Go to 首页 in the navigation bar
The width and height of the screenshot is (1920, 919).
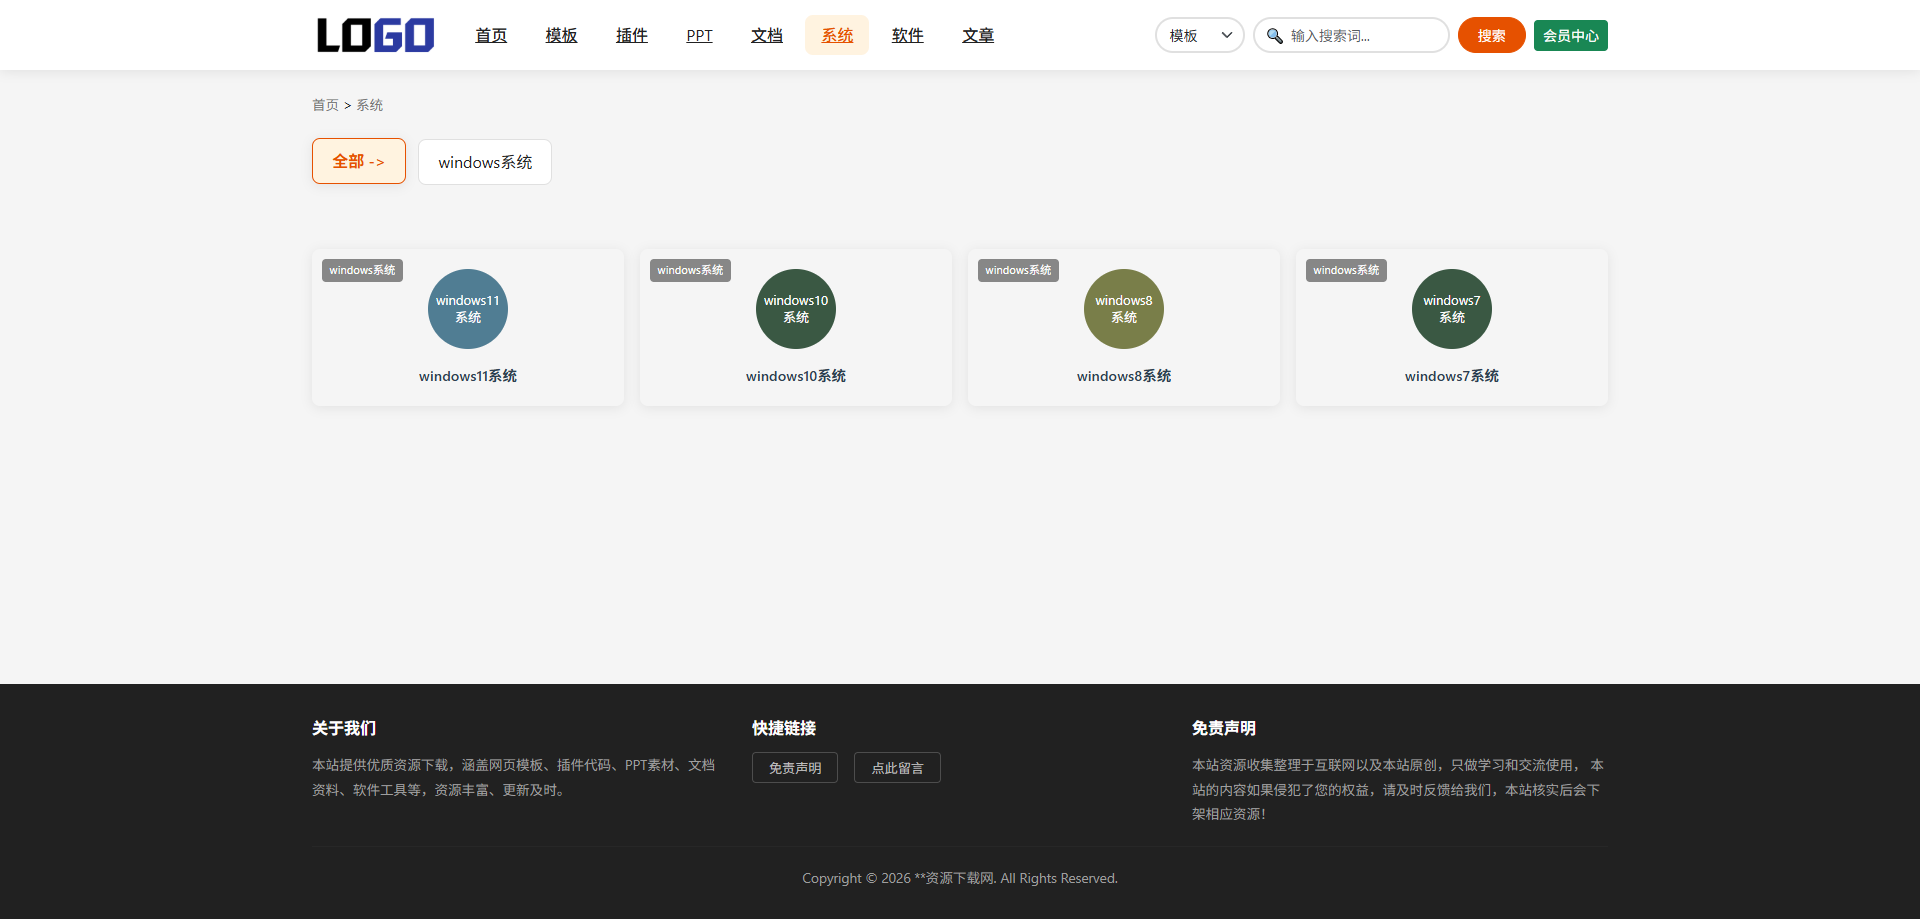(491, 35)
